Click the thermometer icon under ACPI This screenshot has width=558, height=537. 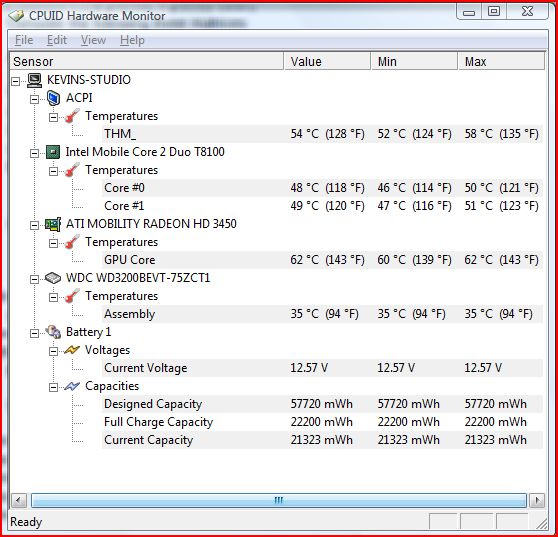pos(72,116)
